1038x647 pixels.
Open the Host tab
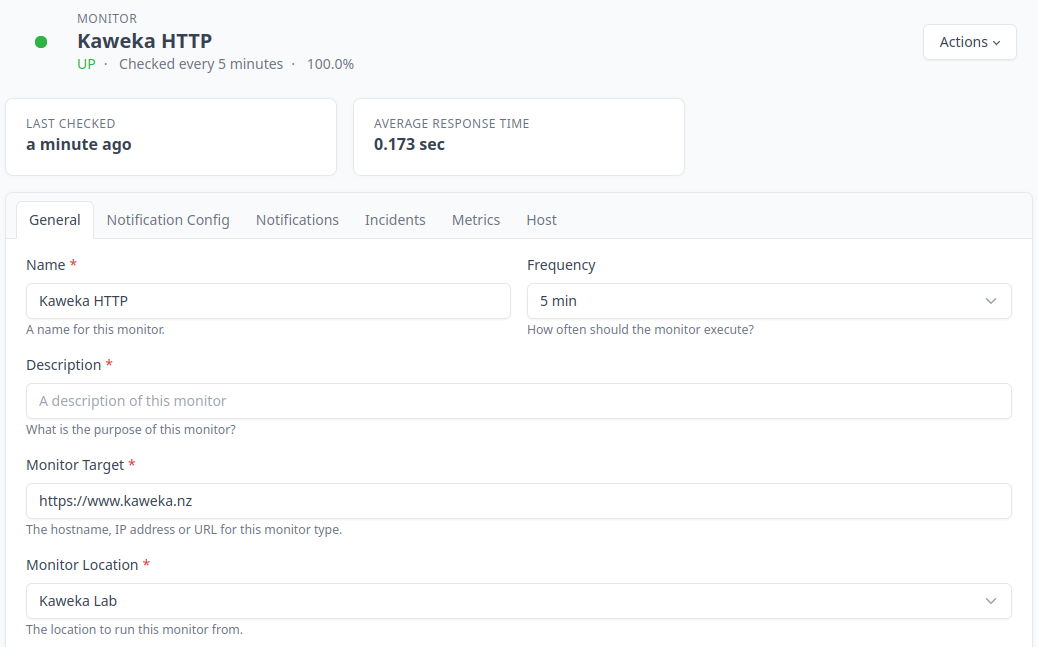[x=541, y=220]
